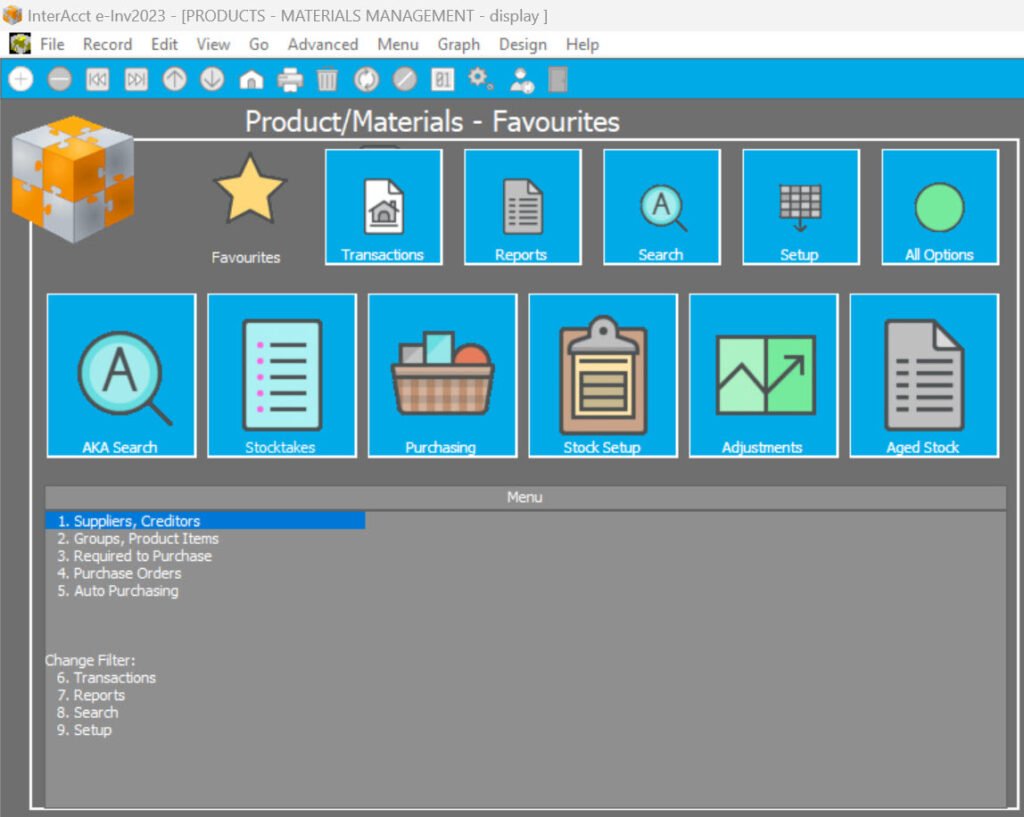
Task: Open the Design menu
Action: pyautogui.click(x=522, y=44)
